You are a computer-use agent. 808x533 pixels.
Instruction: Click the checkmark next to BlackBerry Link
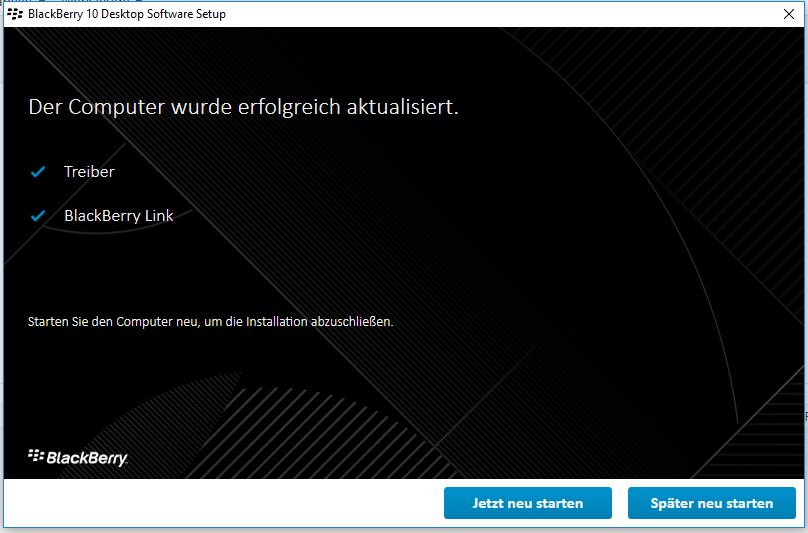point(38,215)
